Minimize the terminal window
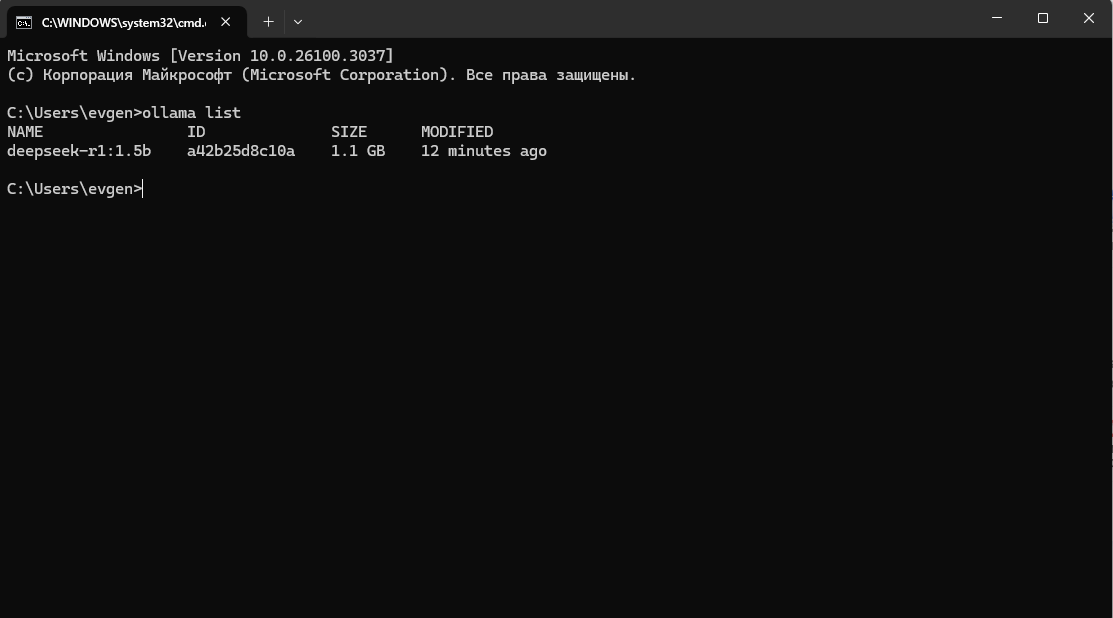 tap(997, 18)
